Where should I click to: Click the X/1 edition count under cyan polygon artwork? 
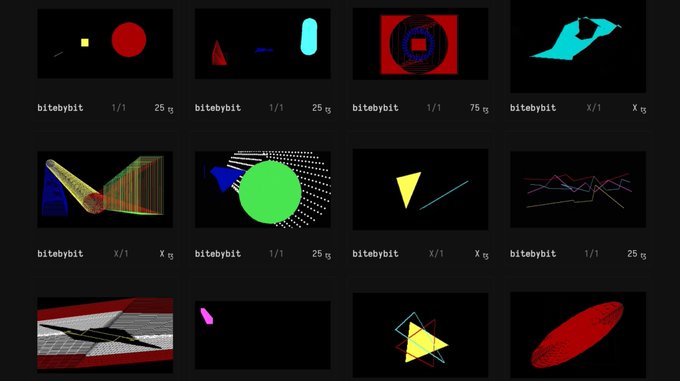tap(594, 107)
